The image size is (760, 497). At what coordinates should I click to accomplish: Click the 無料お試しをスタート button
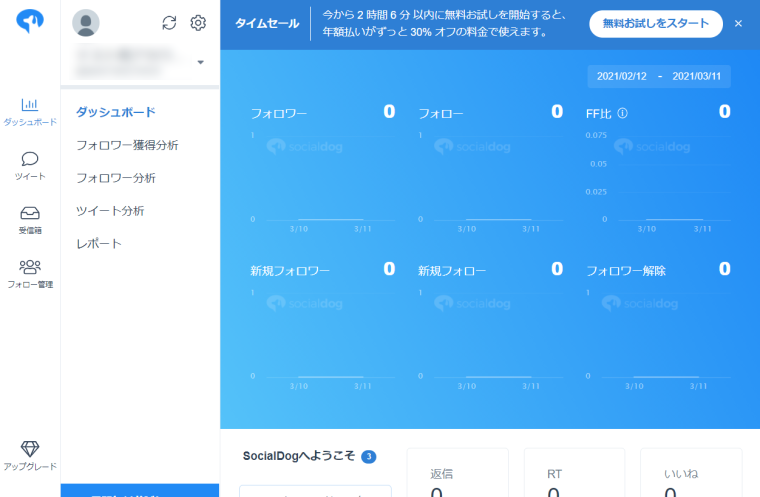tap(655, 23)
